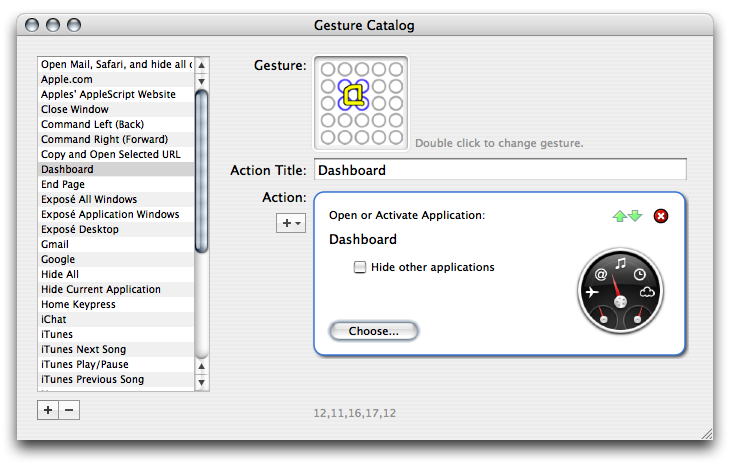Remove gesture with minus button
The height and width of the screenshot is (465, 739).
coord(68,410)
